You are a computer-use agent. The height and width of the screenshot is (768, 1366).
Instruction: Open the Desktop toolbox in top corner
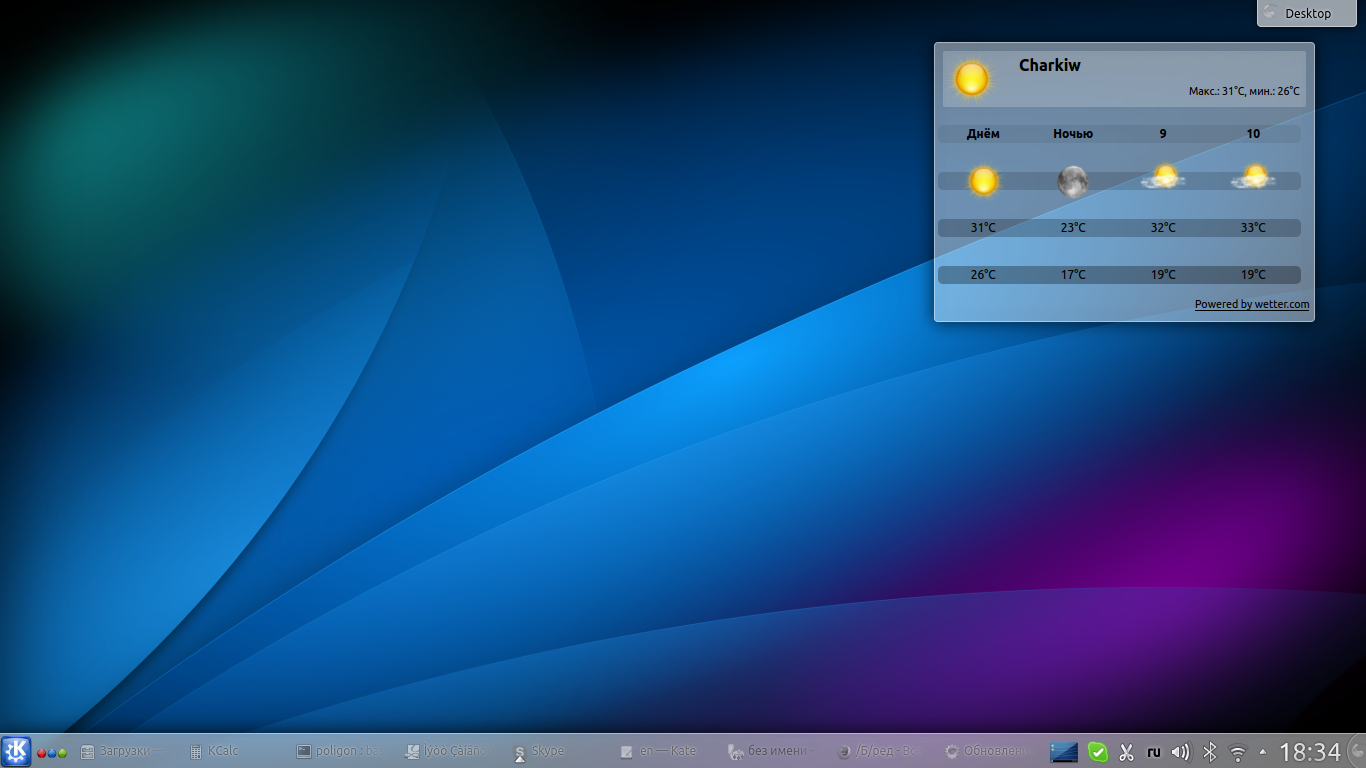1299,13
